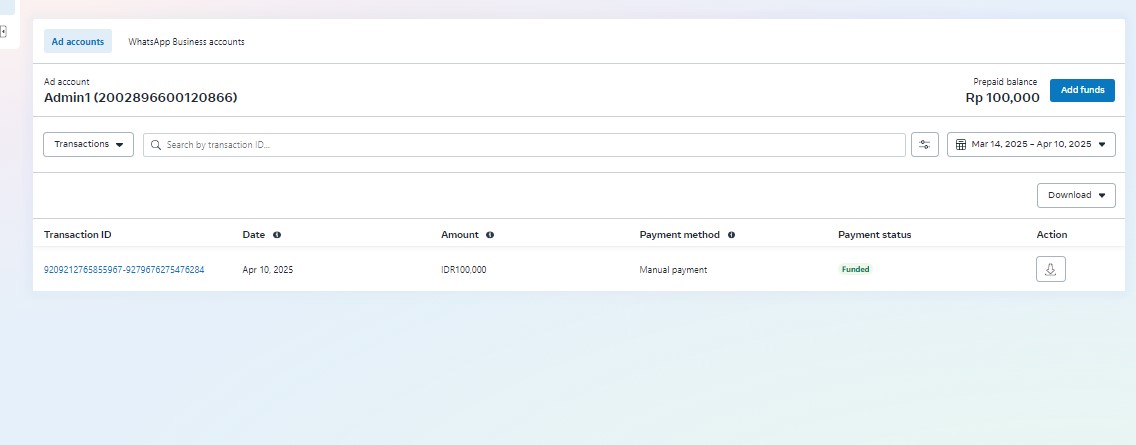Focus the Search by transaction ID field
The image size is (1136, 445).
[530, 145]
